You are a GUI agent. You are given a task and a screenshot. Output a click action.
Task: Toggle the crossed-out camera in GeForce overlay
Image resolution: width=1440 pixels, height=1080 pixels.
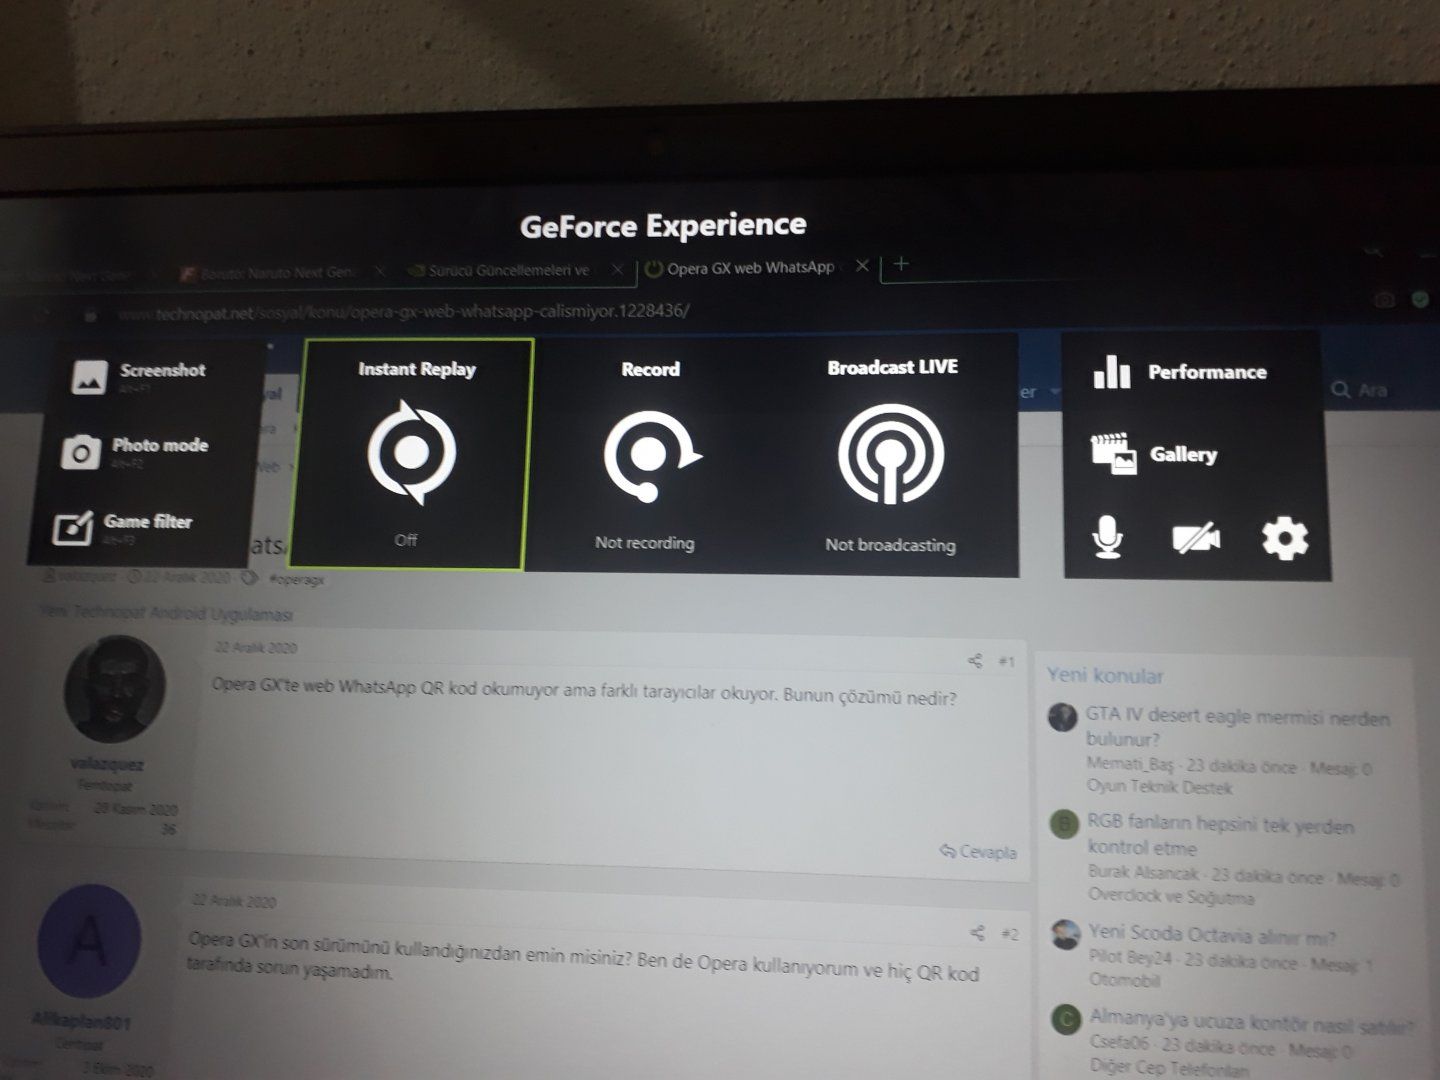[x=1196, y=538]
